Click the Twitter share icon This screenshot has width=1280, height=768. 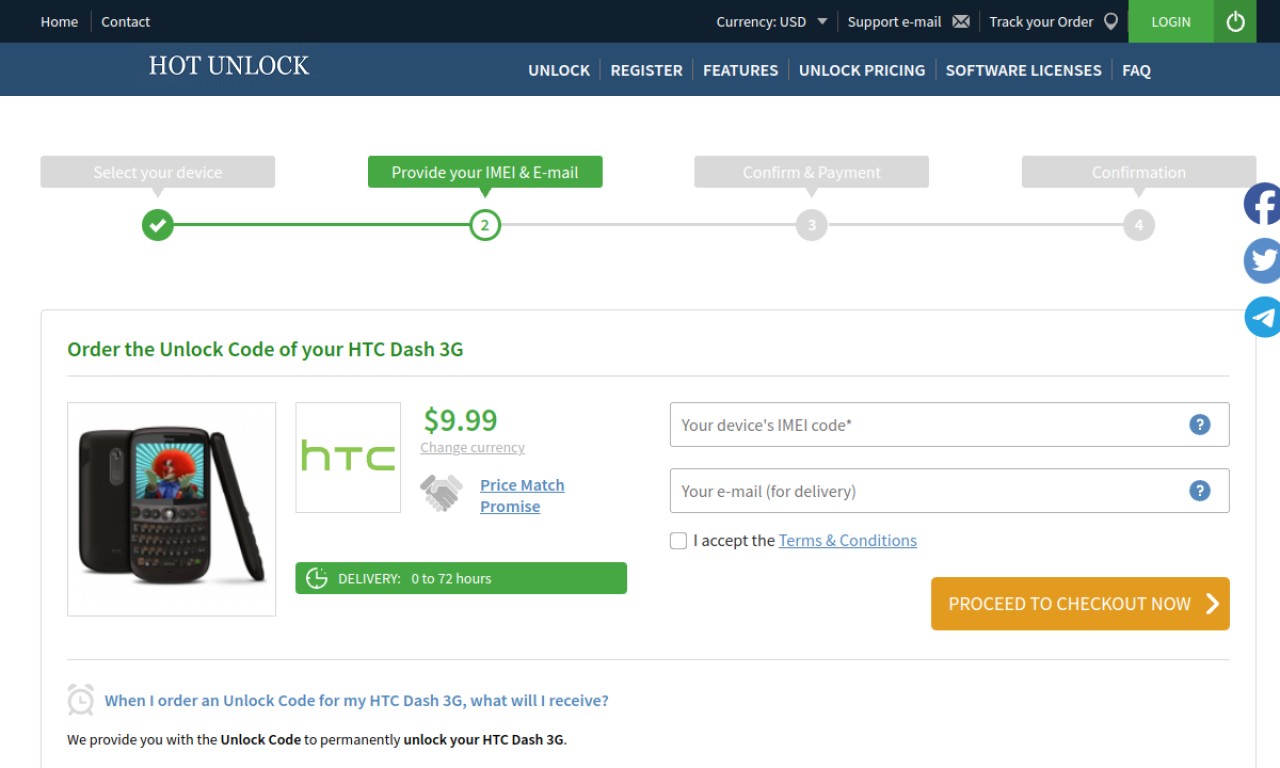click(x=1262, y=260)
